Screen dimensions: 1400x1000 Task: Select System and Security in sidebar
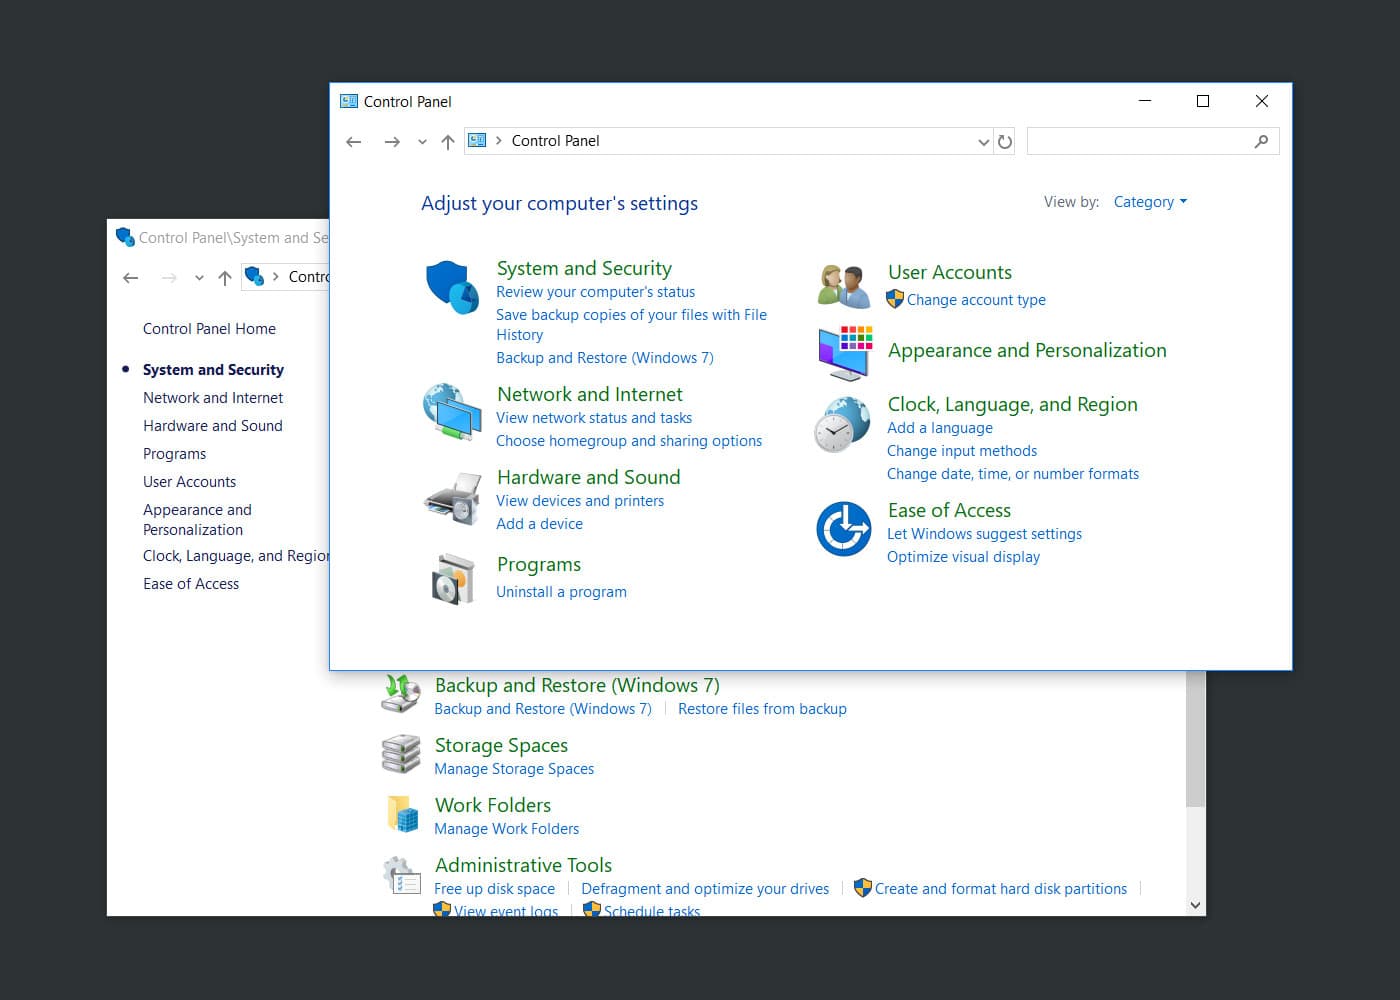213,370
